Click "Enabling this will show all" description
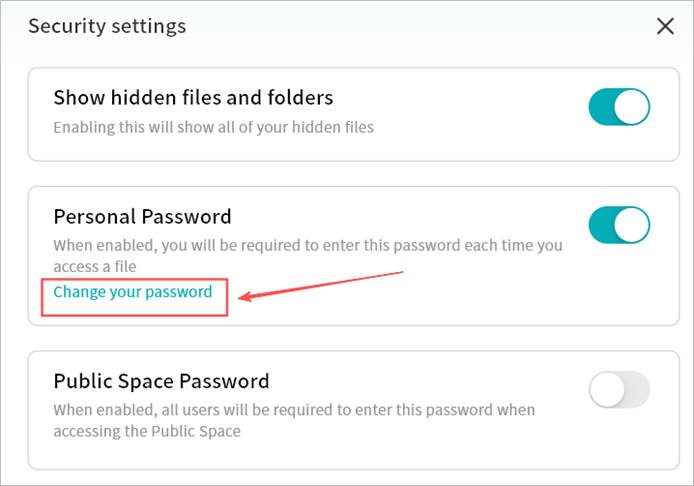Screen dimensions: 694x486 [x=213, y=127]
